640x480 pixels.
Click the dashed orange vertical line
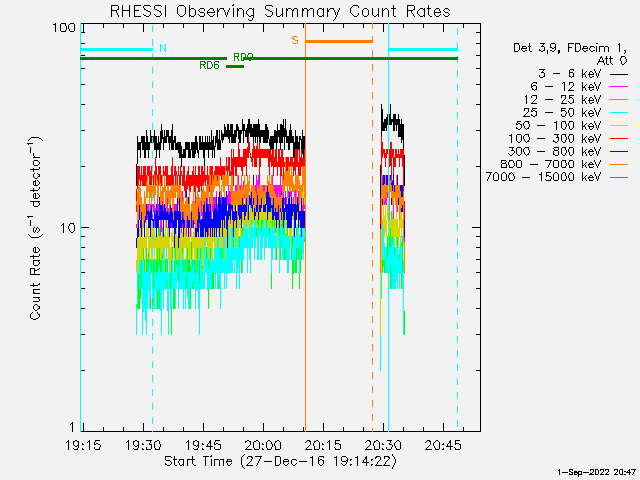tap(372, 227)
